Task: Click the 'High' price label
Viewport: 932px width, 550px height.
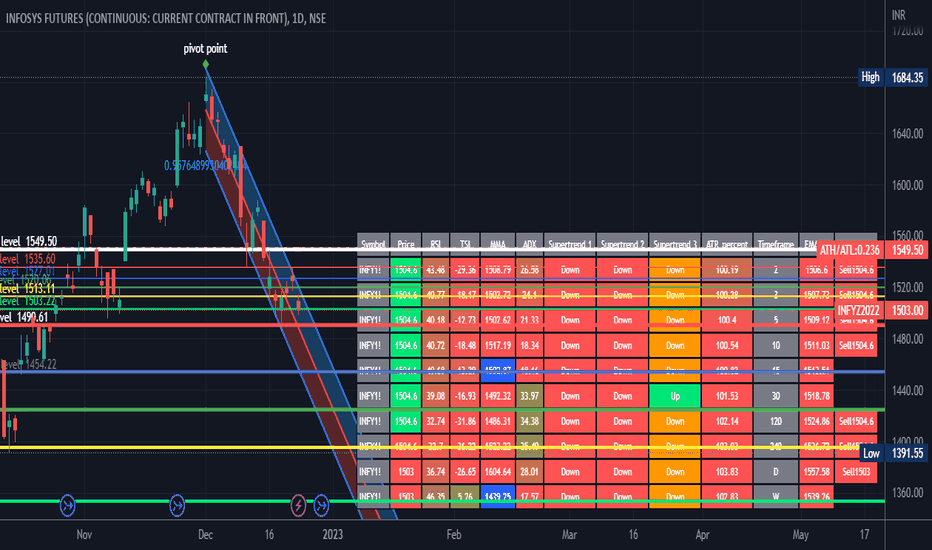Action: coord(870,77)
